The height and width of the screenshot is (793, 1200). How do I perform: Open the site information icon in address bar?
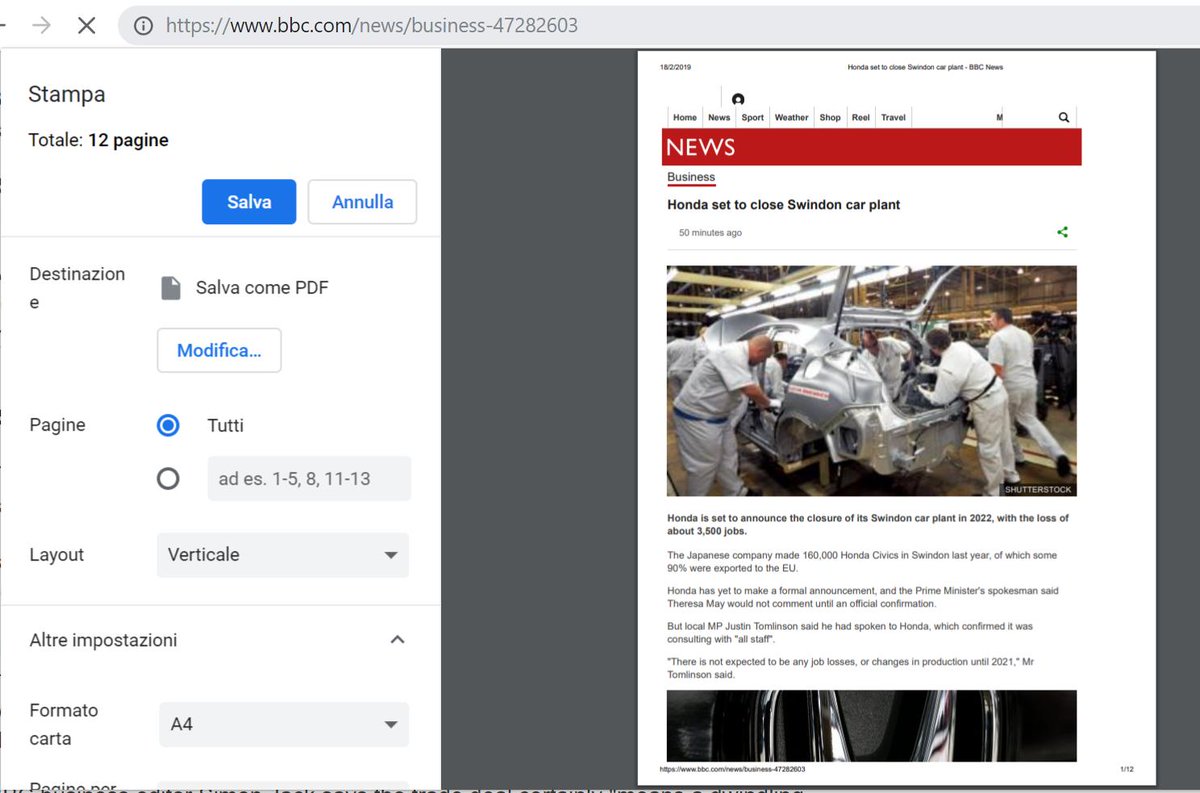143,26
